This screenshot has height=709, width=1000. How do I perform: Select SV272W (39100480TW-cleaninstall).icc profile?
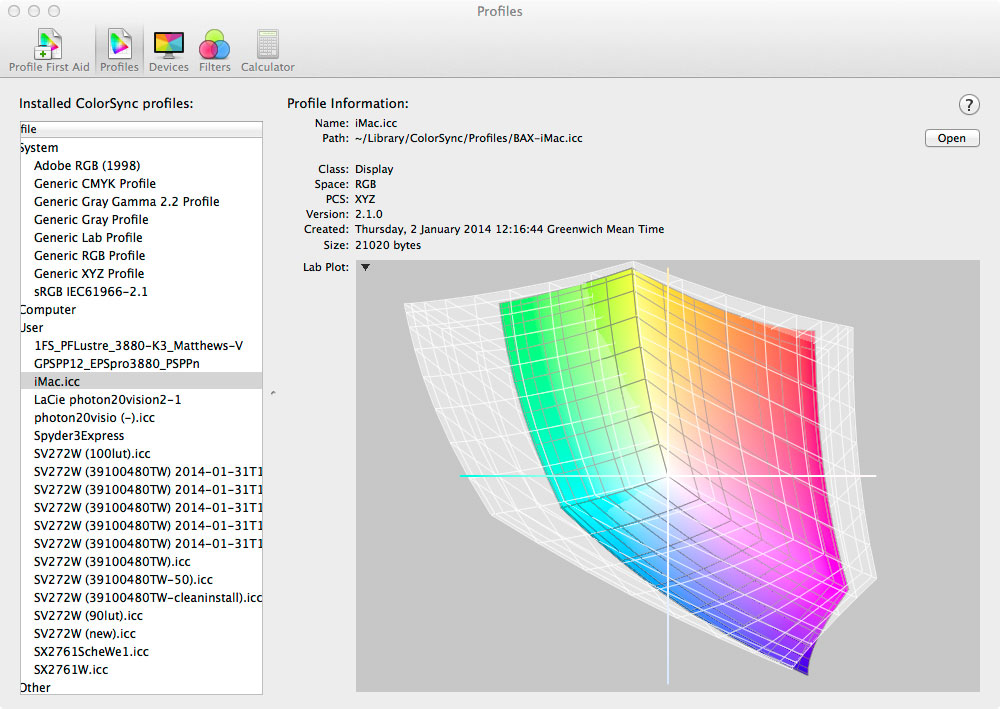click(x=141, y=597)
